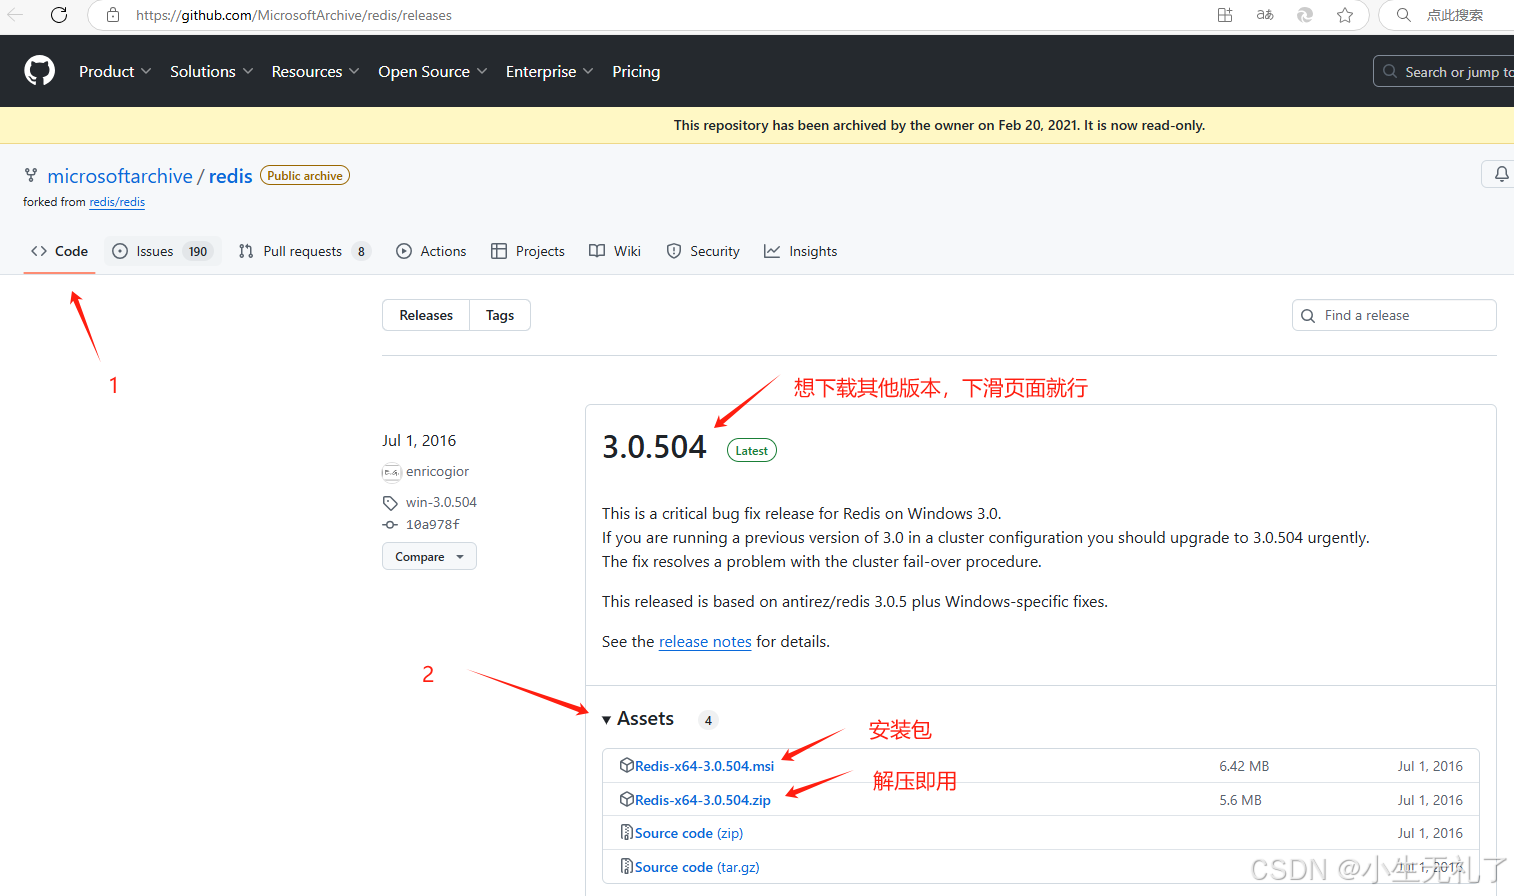The image size is (1514, 896).
Task: Click the file icon beside Source code (tar.gz)
Action: (626, 866)
